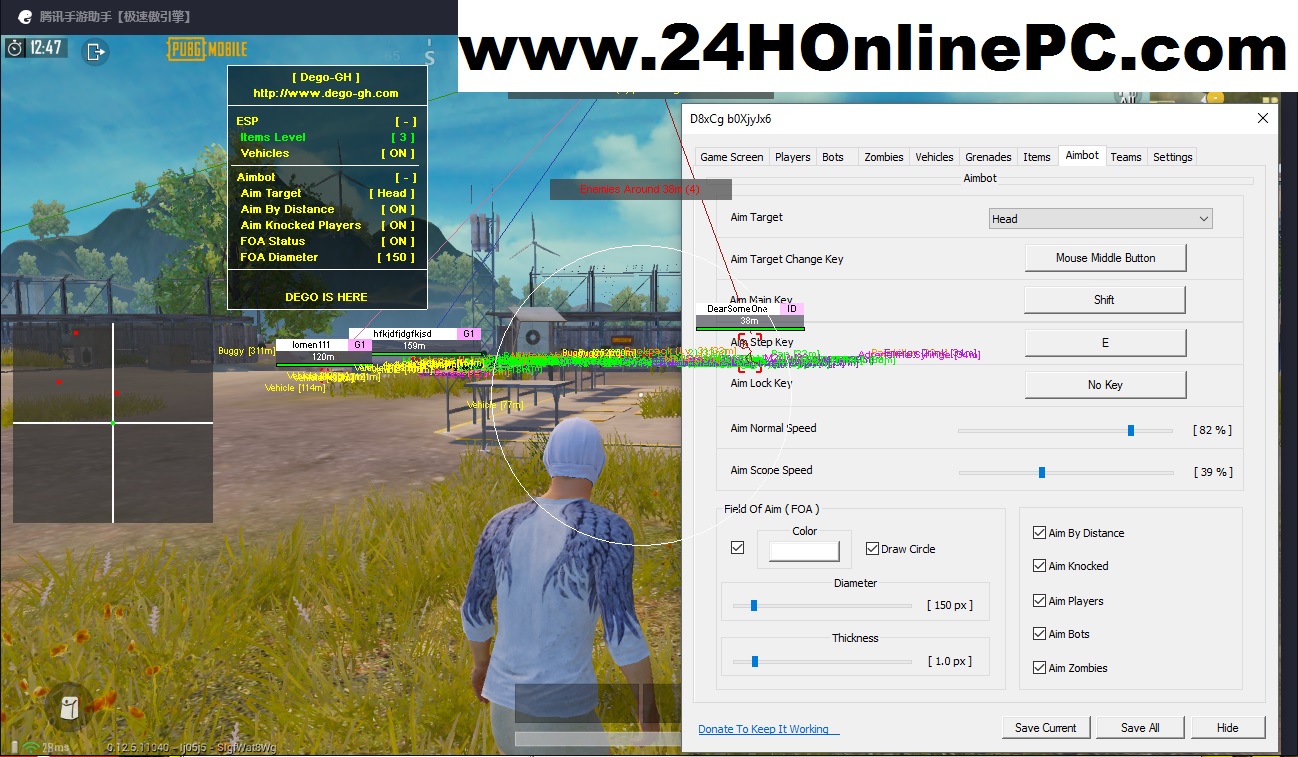Viewport: 1298px width, 757px height.
Task: Toggle the Aim Knocked checkbox
Action: tap(1039, 566)
